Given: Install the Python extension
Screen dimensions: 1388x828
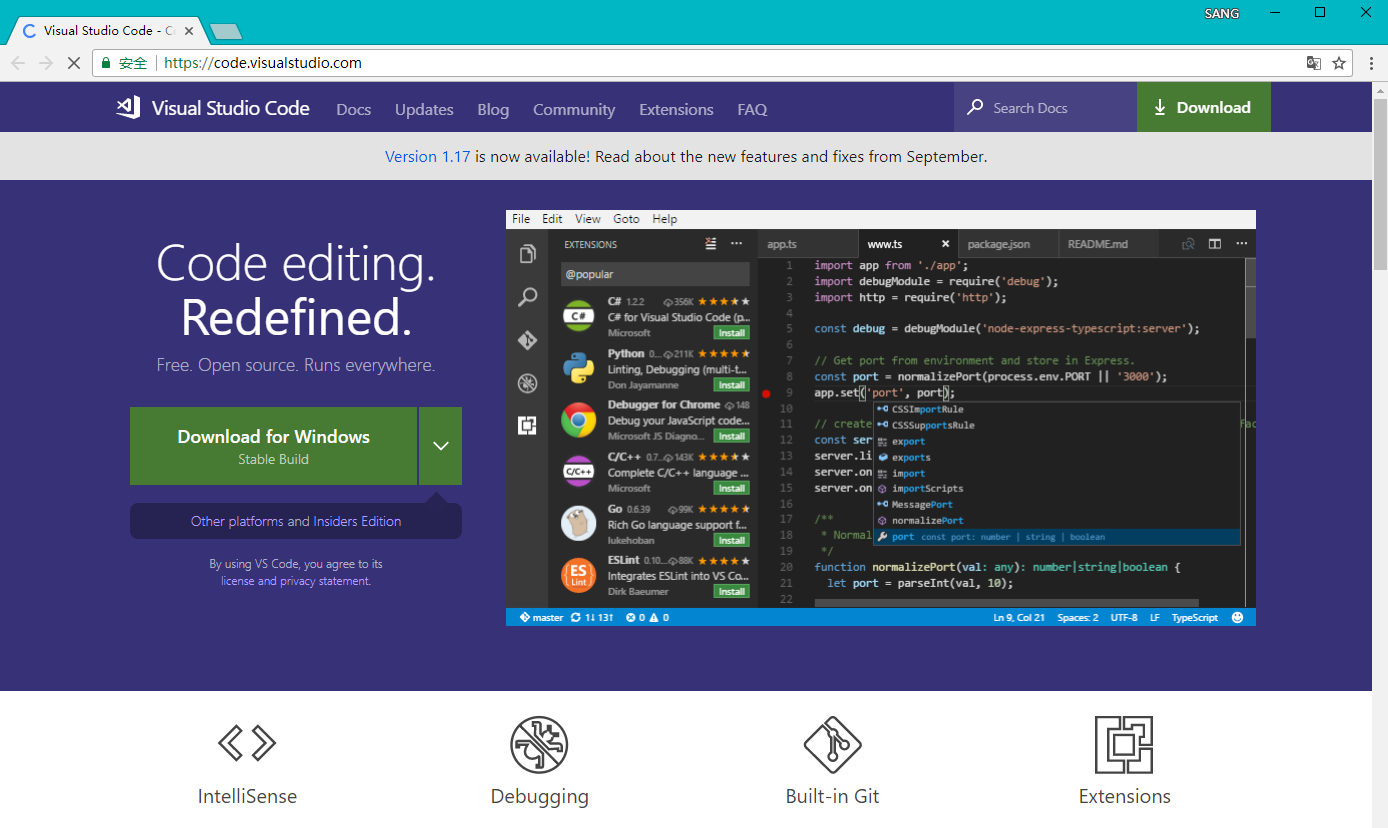Looking at the screenshot, I should click(731, 384).
